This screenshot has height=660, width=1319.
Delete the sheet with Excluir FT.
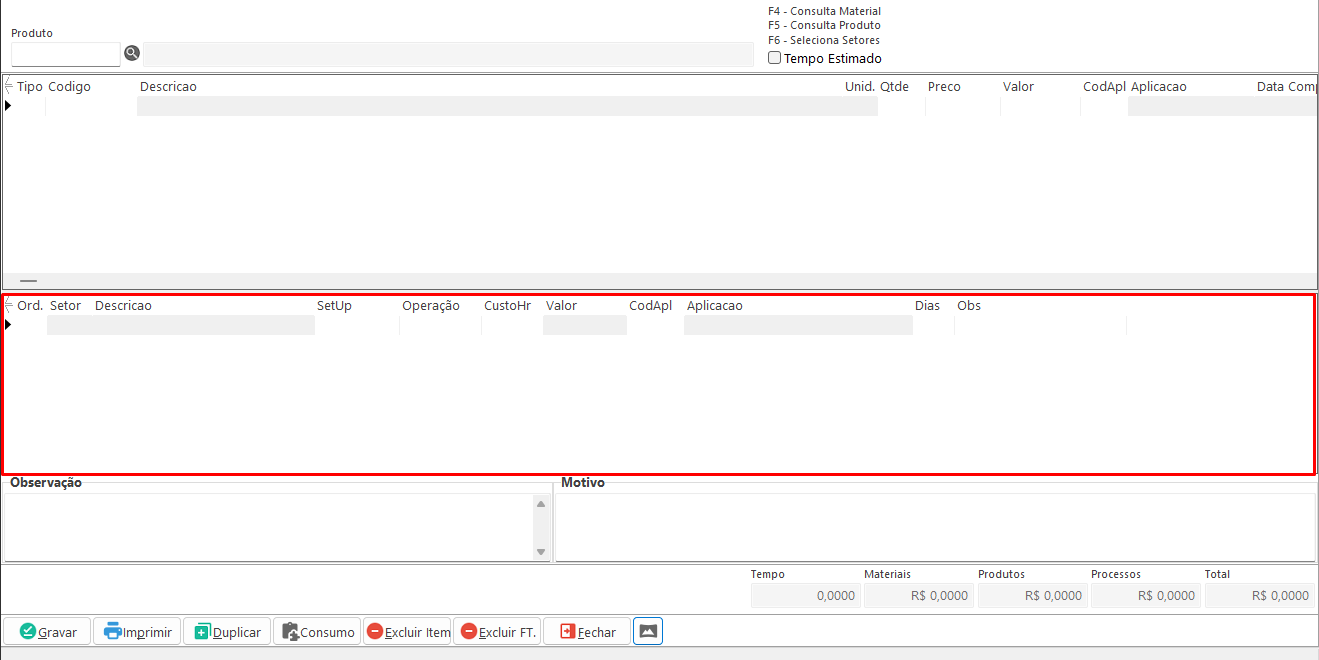coord(497,632)
